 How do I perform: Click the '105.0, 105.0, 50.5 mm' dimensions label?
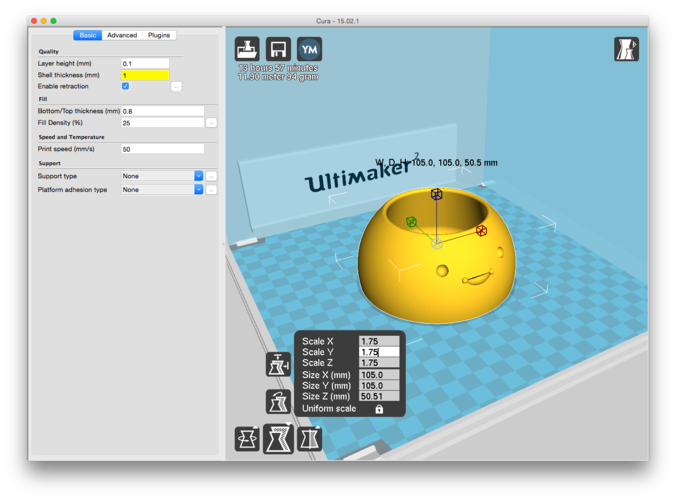coord(454,162)
